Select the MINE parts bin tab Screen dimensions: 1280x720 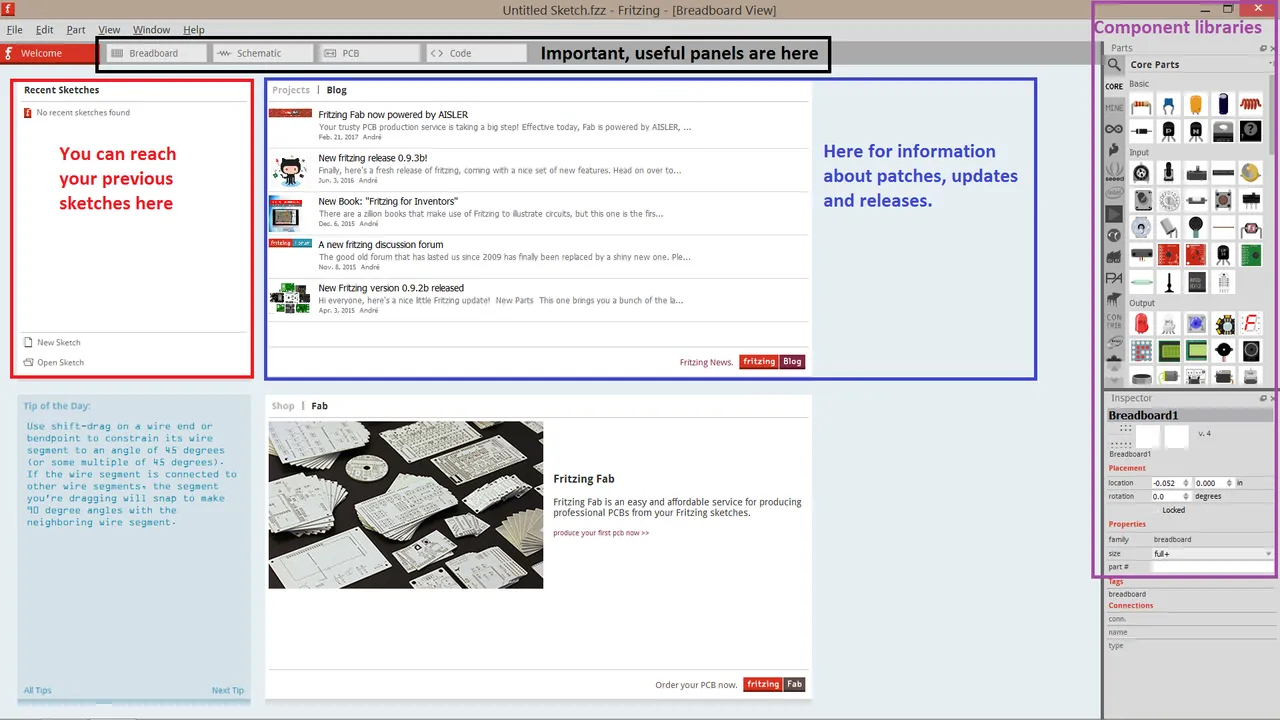coord(1114,108)
